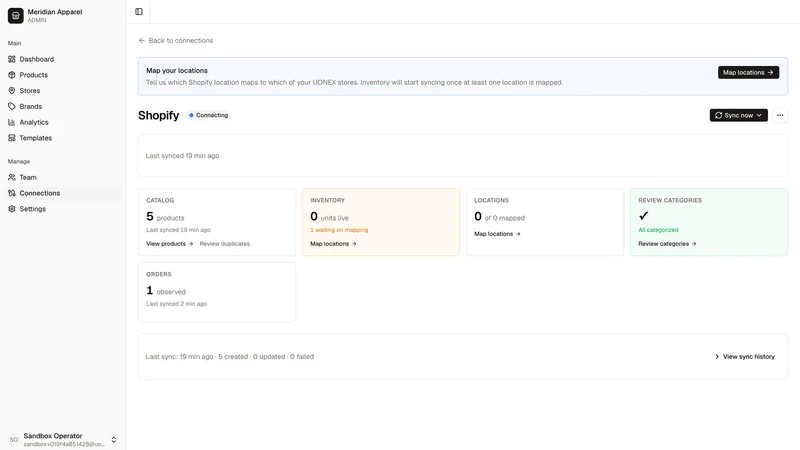The image size is (800, 450).
Task: Open the Brands section
Action: tap(31, 107)
